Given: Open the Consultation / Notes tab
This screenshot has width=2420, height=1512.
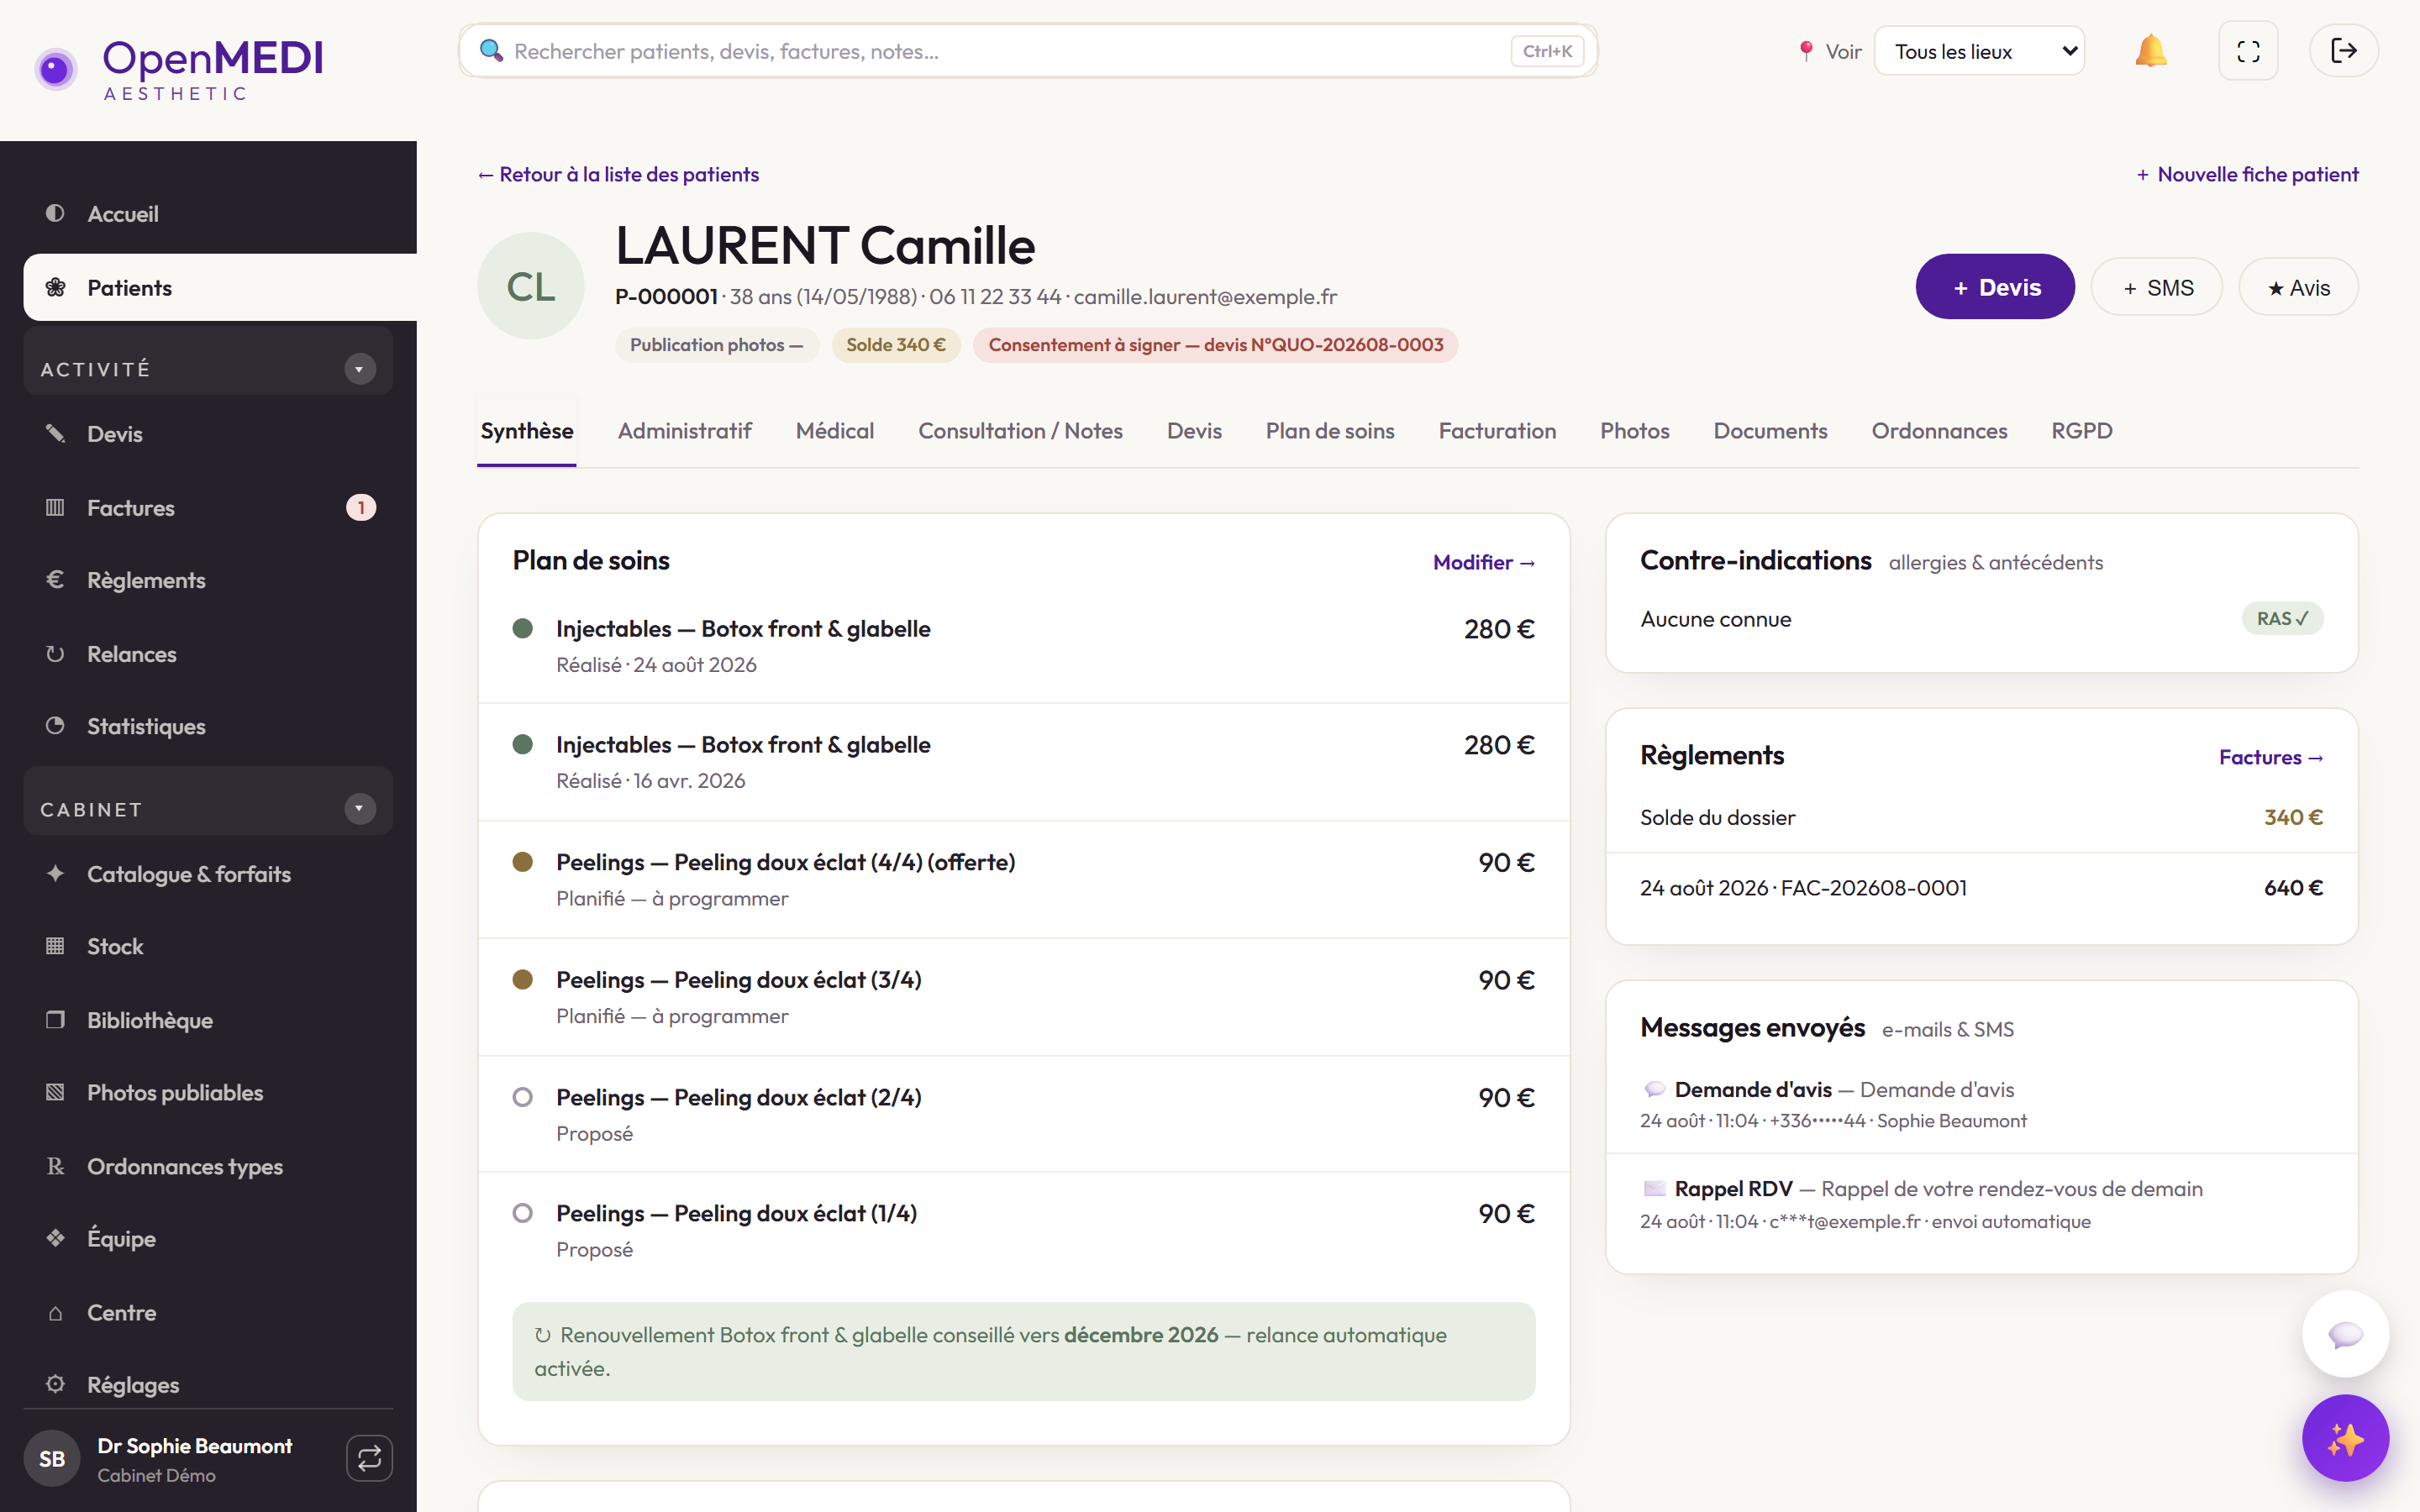Looking at the screenshot, I should pos(1020,431).
